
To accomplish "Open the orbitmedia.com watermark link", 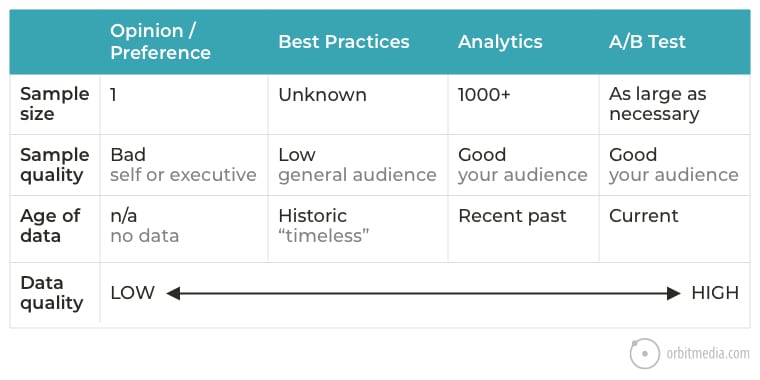I will (707, 354).
